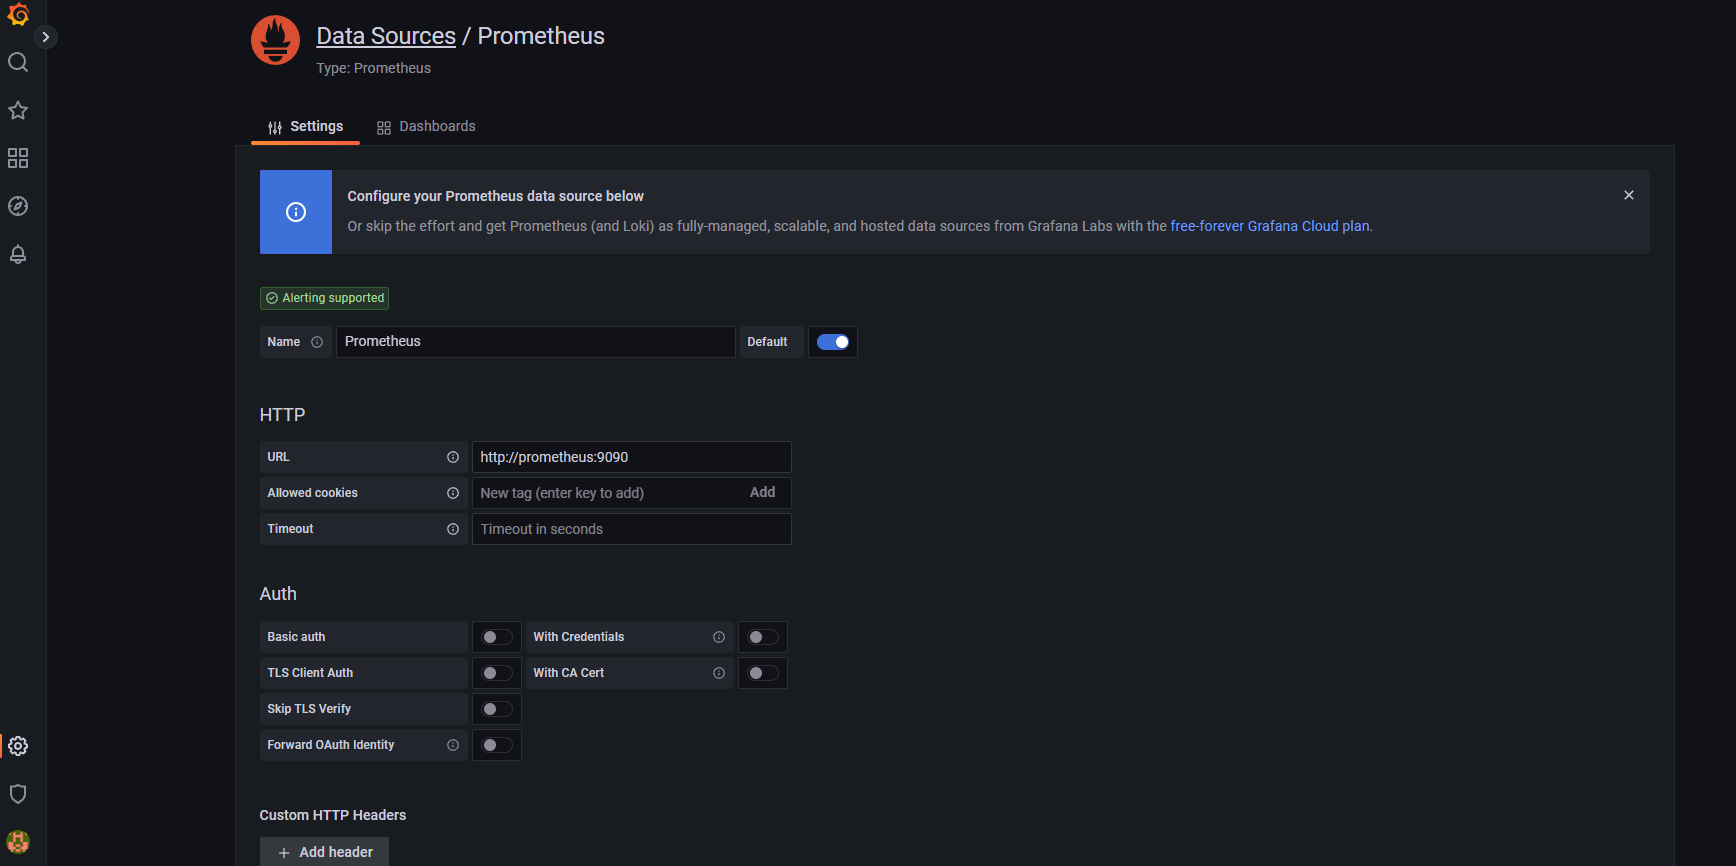1736x866 pixels.
Task: Open Configuration gear icon
Action: click(x=18, y=746)
